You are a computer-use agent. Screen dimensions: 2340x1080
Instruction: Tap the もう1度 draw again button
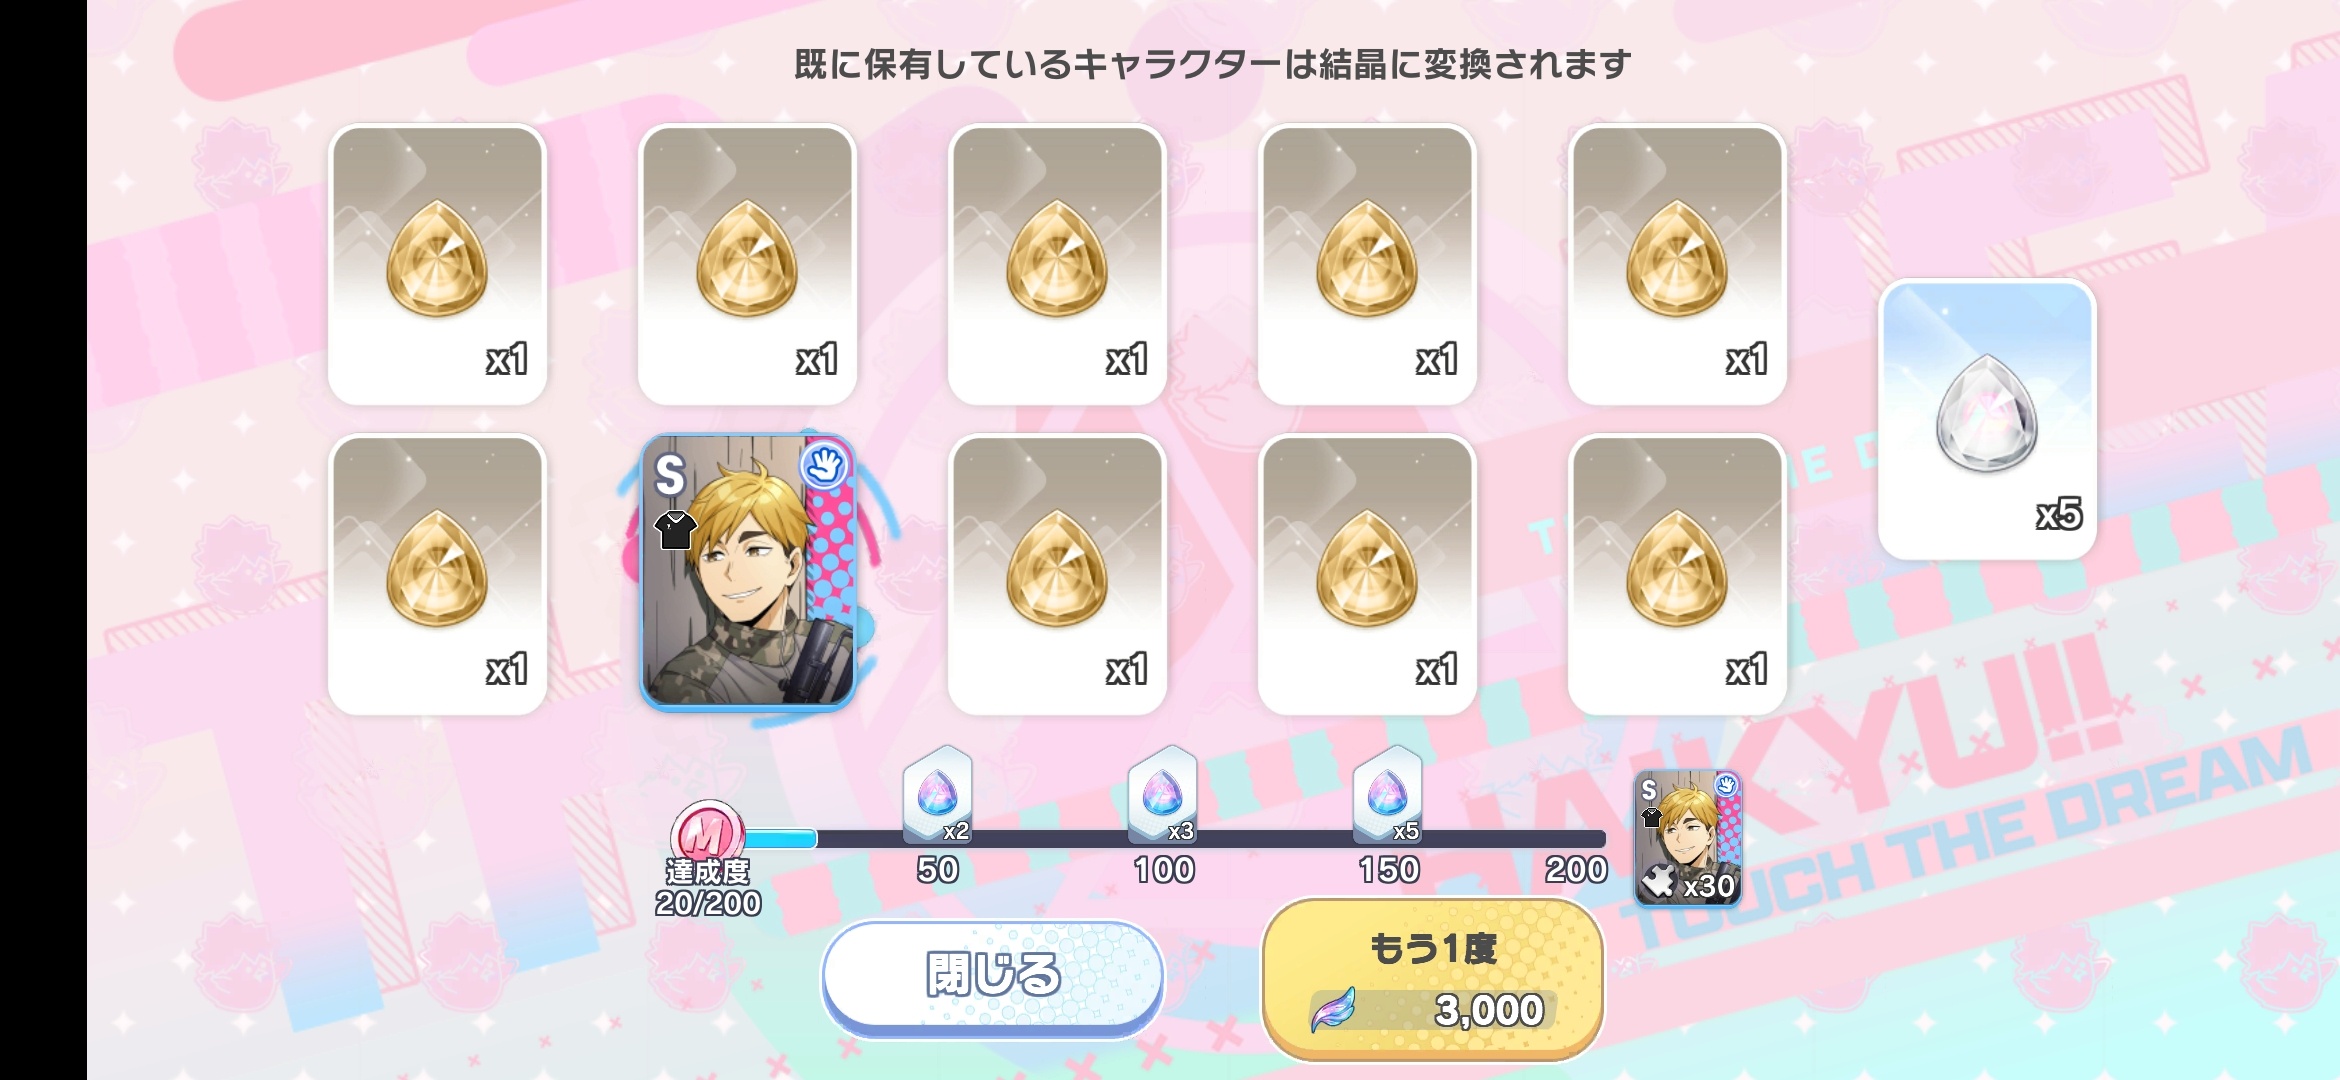tap(1433, 978)
